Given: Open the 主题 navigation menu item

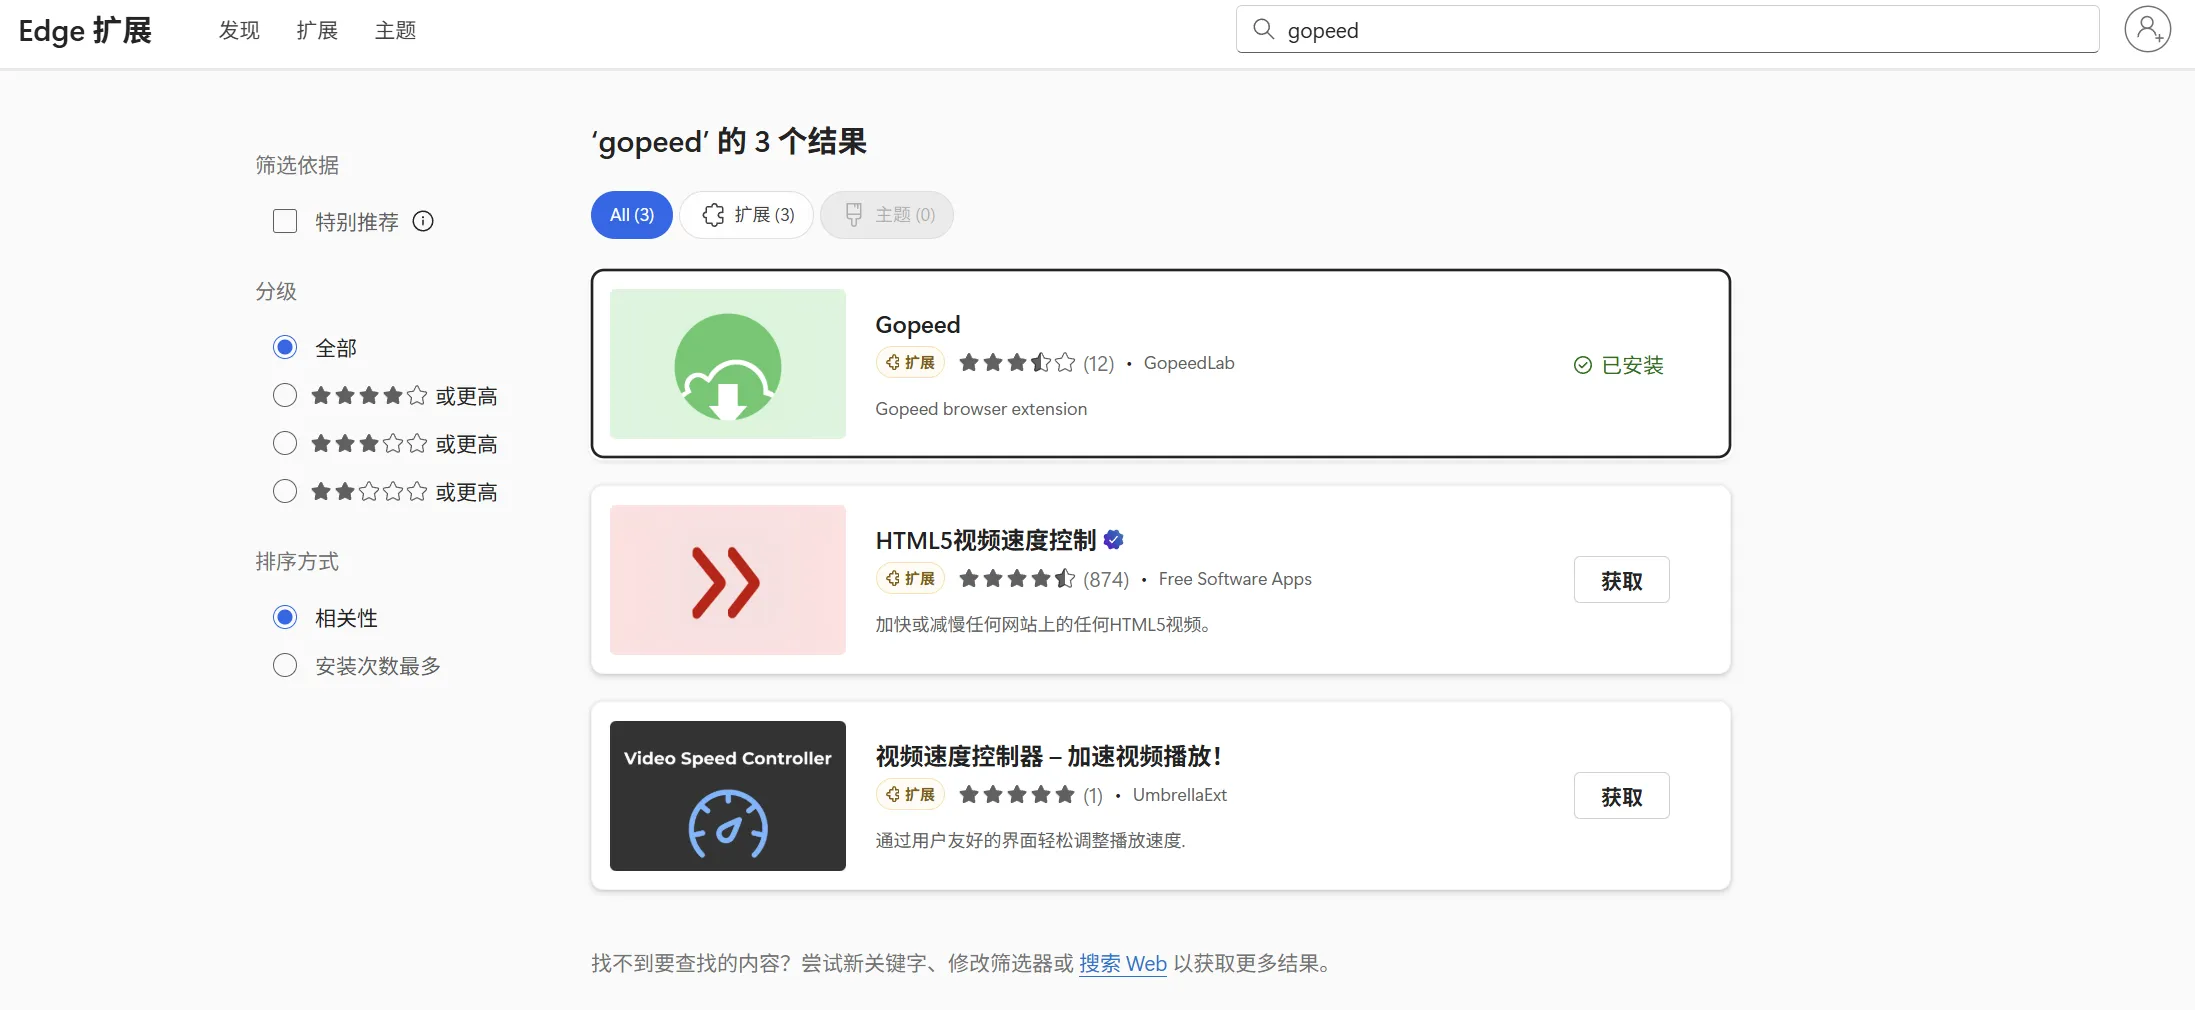Looking at the screenshot, I should pos(395,30).
